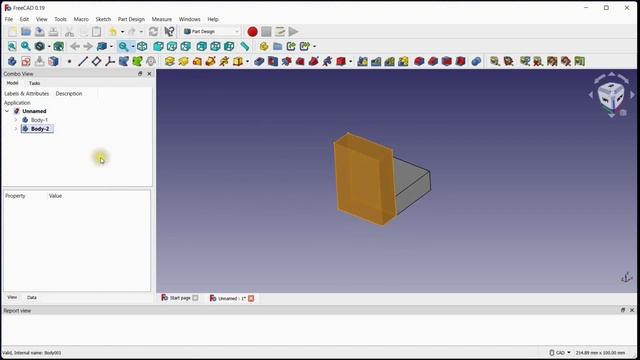
Task: Switch to the Start page tab
Action: 180,298
